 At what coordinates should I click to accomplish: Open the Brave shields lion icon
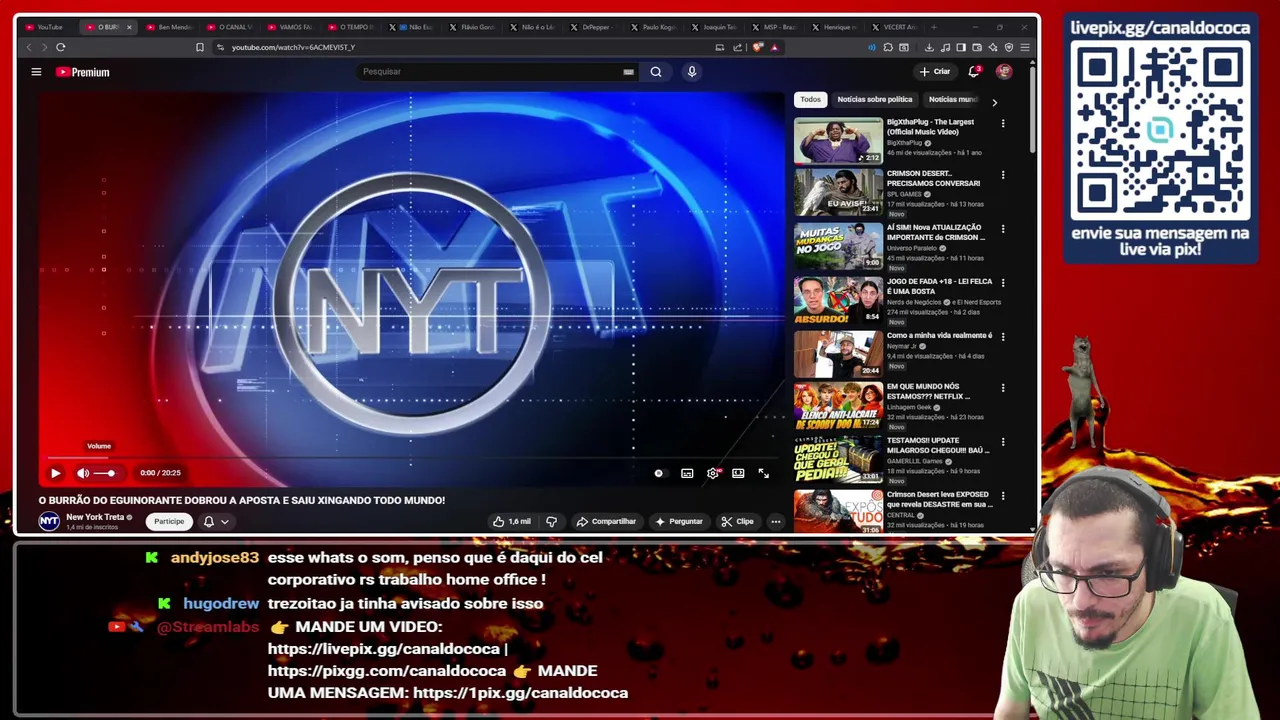(758, 47)
